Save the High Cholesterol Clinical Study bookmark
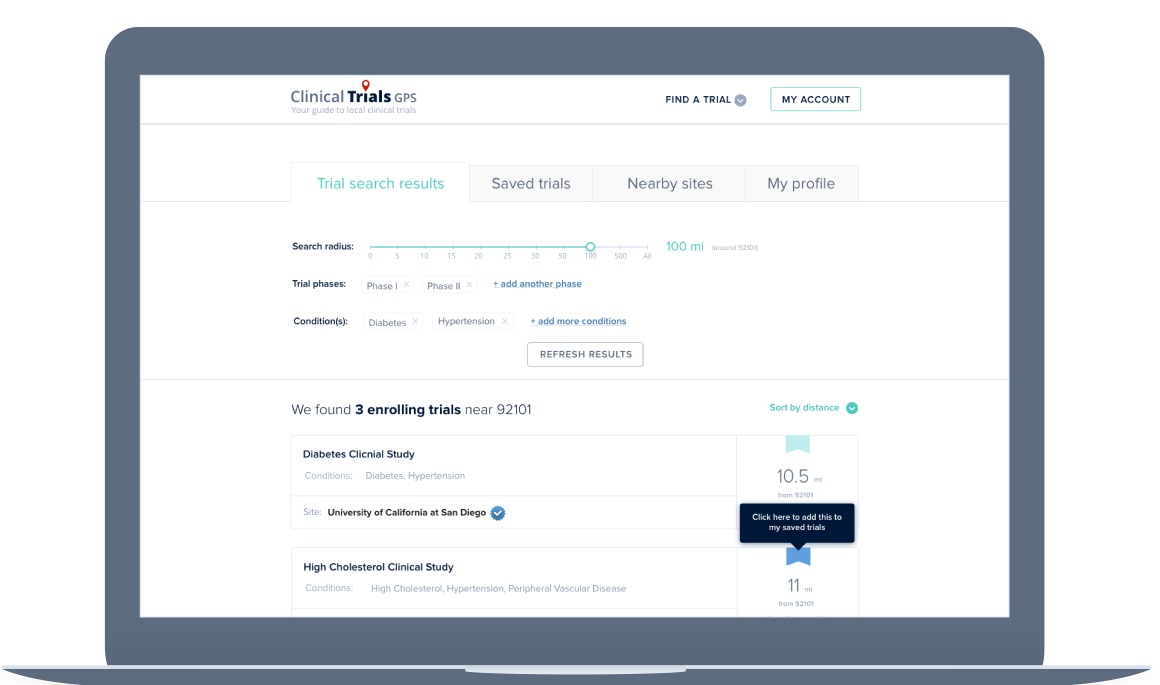Screen dimensions: 1160x685 (797, 556)
